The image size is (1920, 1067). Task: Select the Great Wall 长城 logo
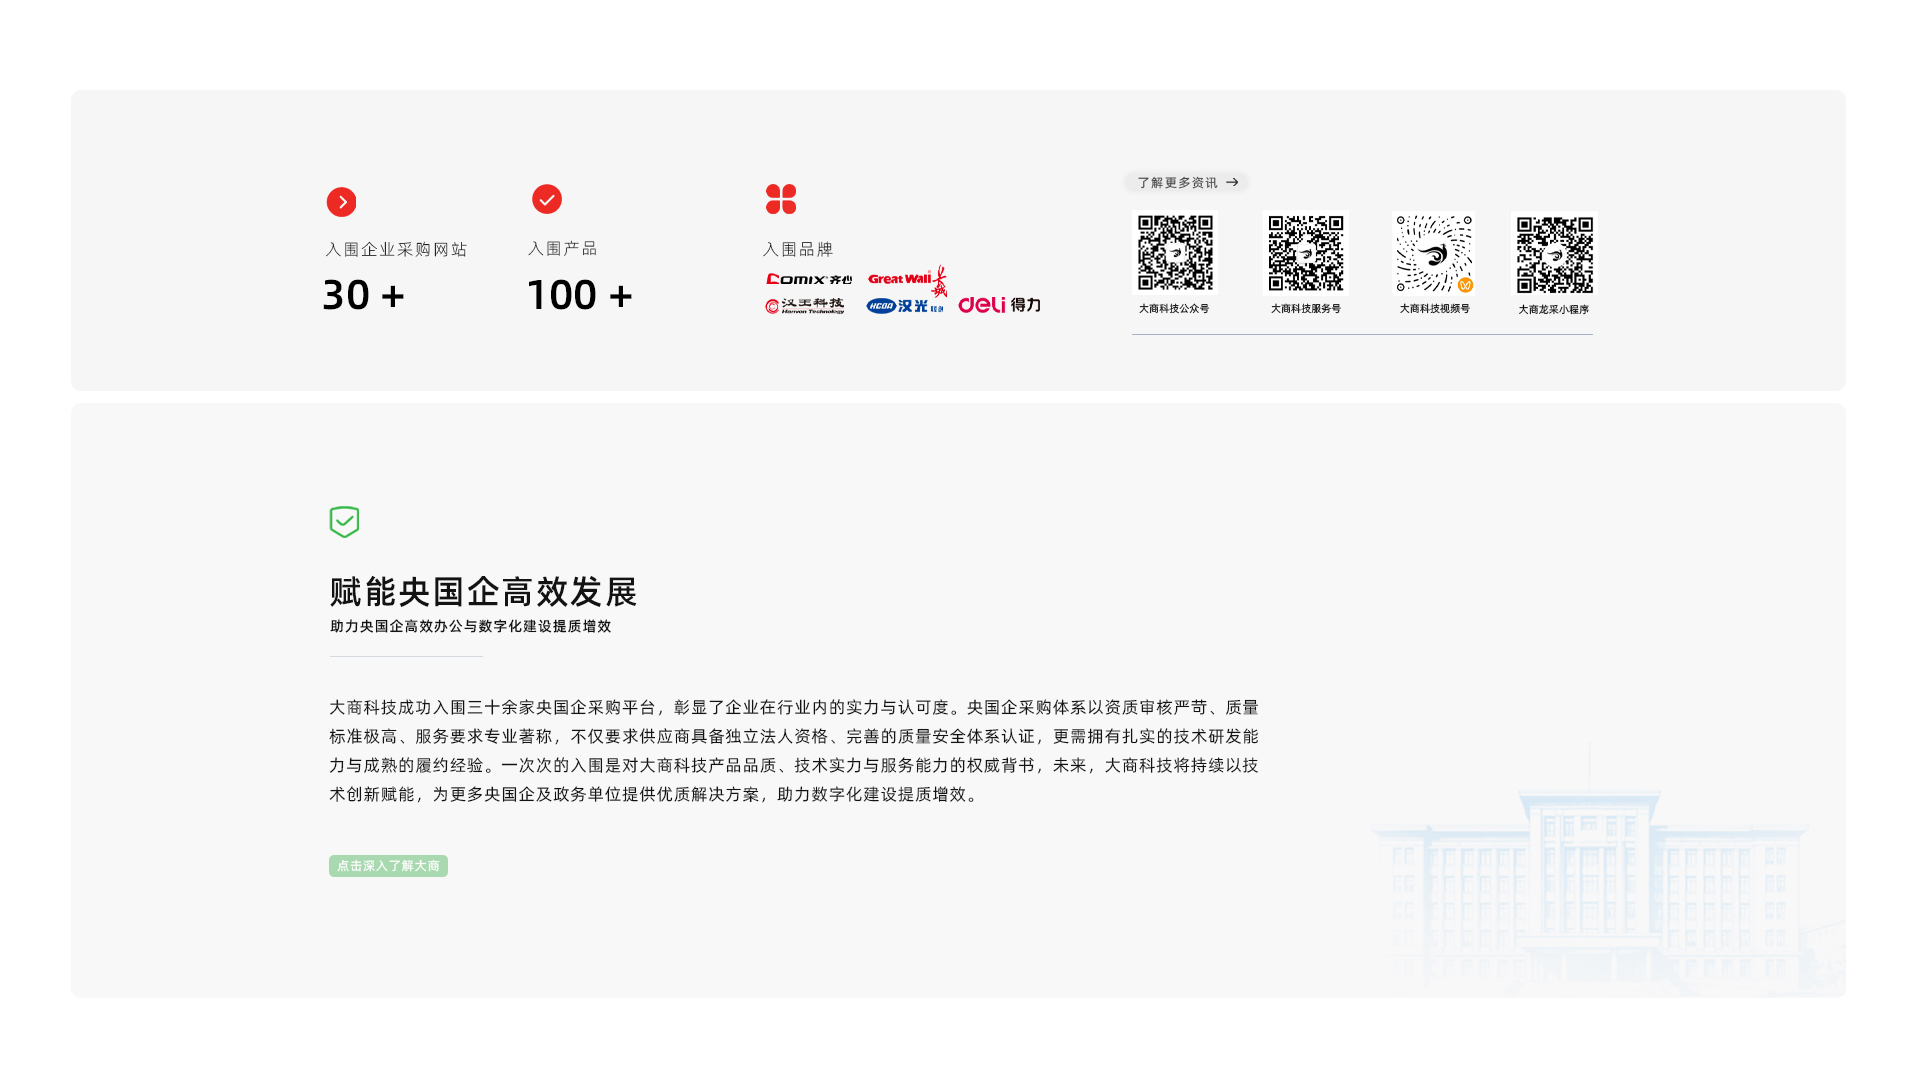[x=906, y=280]
